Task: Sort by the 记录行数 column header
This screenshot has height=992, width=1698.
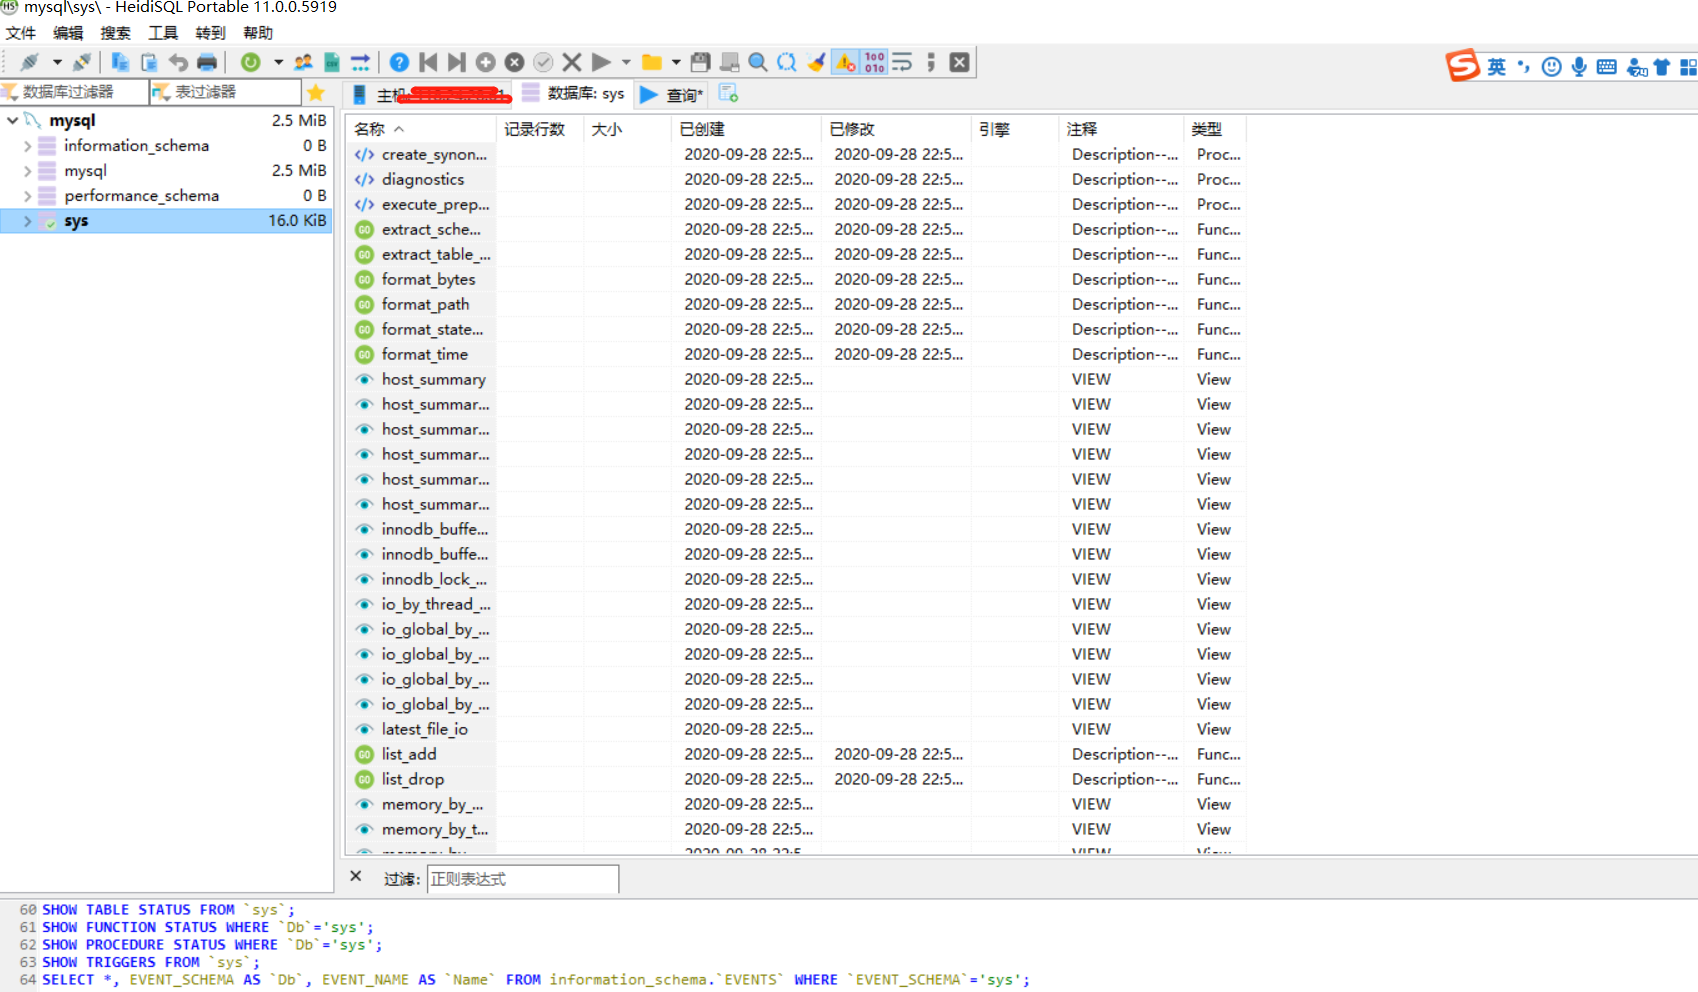Action: coord(539,129)
